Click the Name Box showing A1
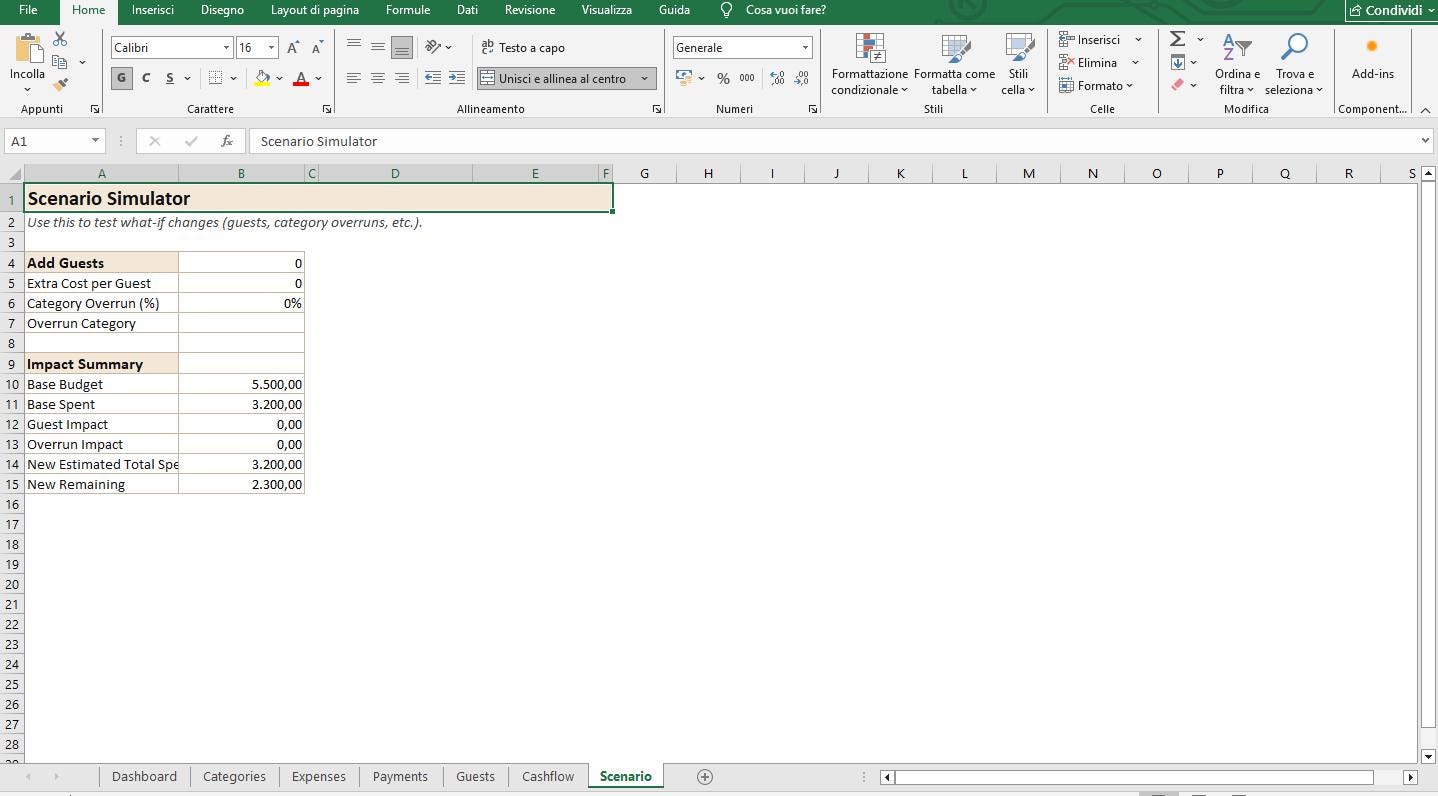 [x=47, y=141]
